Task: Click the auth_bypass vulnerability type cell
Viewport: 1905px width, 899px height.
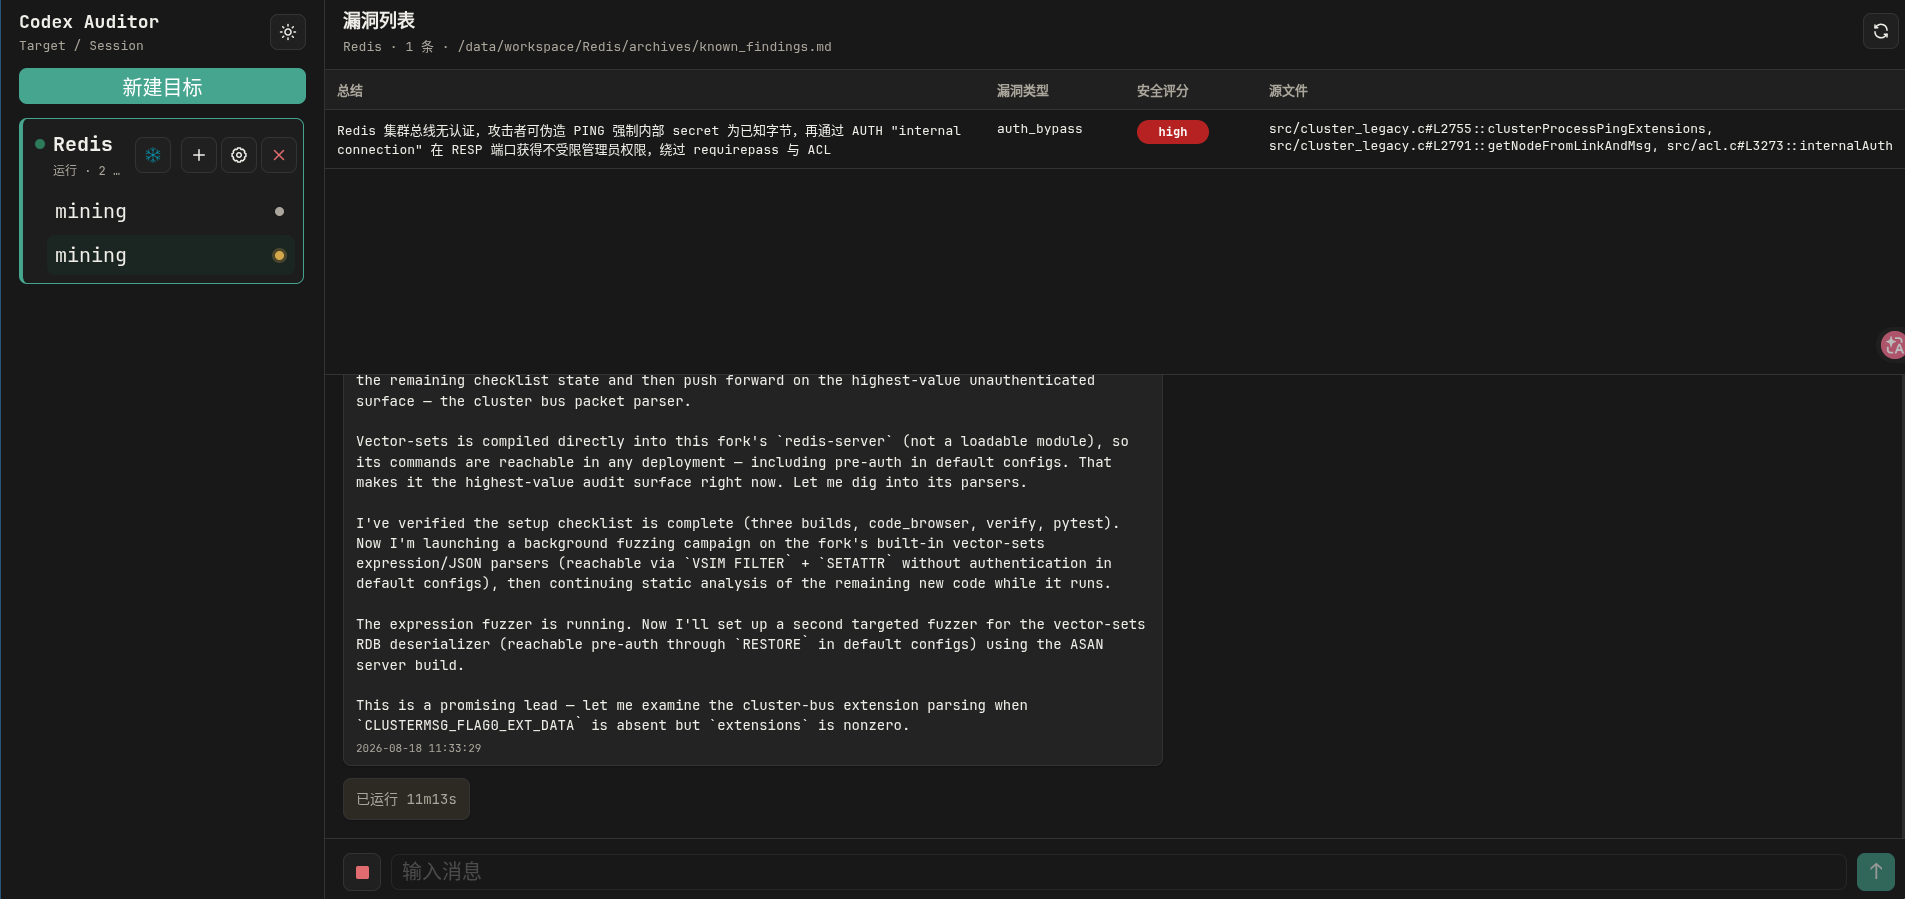Action: (x=1040, y=129)
